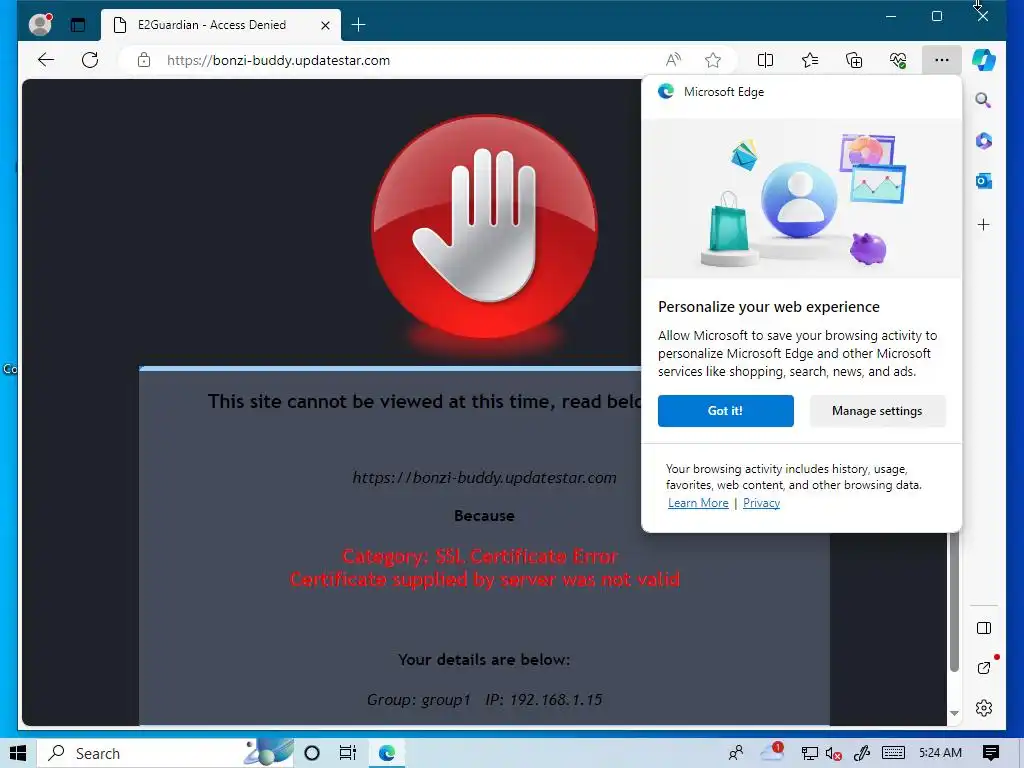Click blocked URL bonzi-buddy.updatestar.com text
The height and width of the screenshot is (768, 1024).
[485, 477]
